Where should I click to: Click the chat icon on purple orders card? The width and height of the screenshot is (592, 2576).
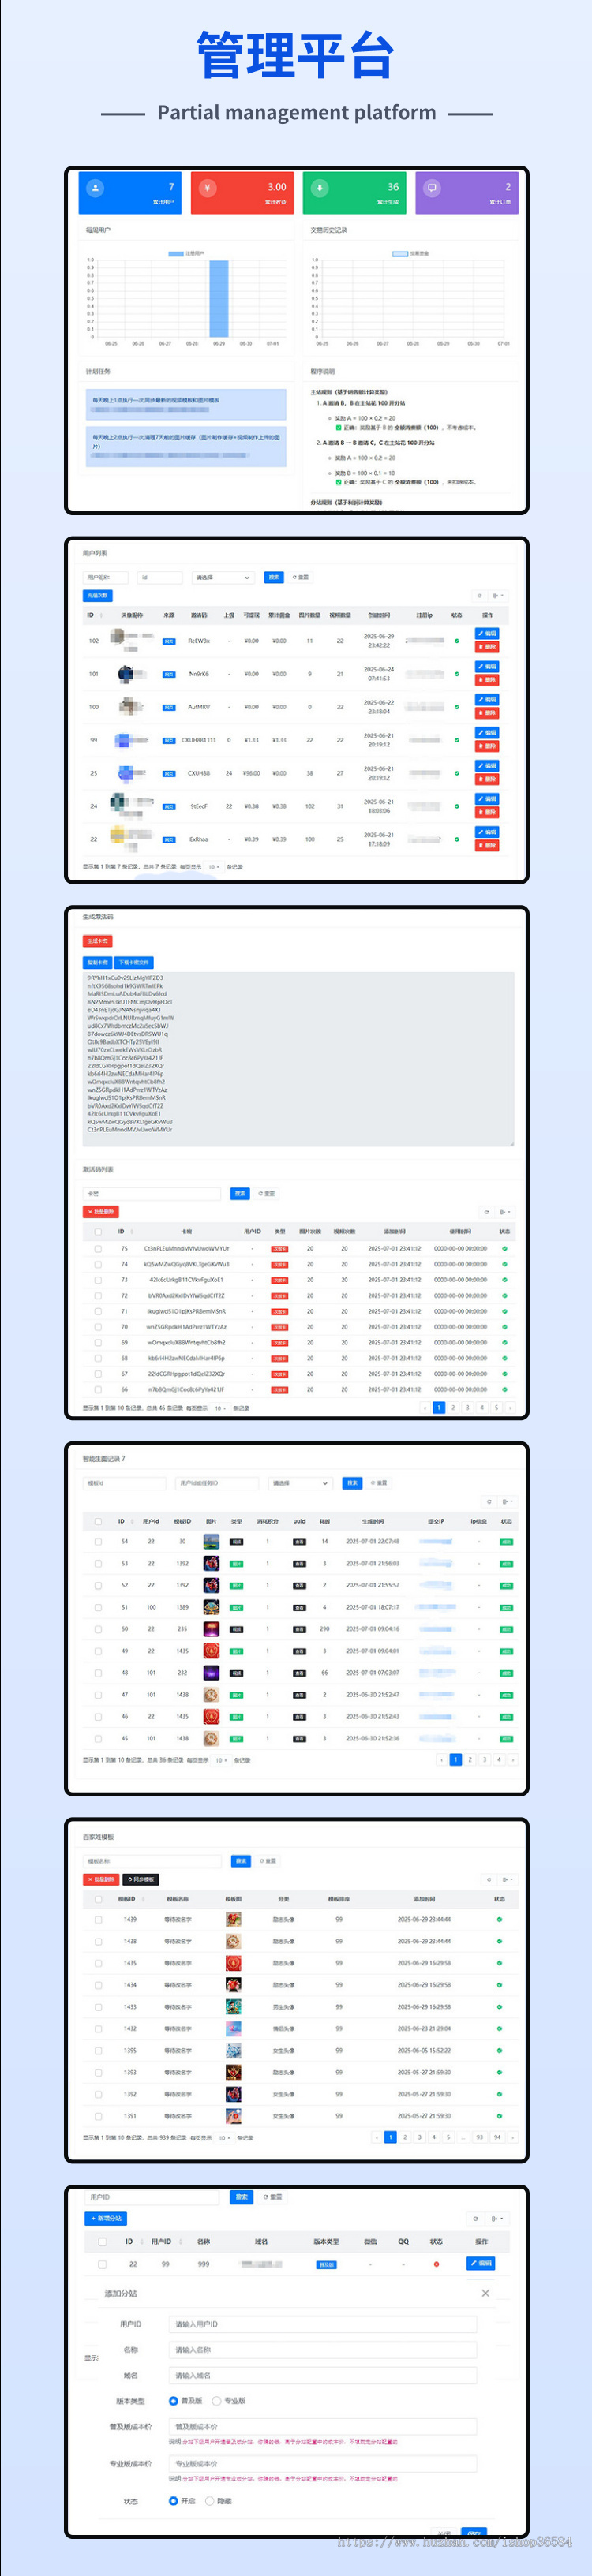(432, 187)
